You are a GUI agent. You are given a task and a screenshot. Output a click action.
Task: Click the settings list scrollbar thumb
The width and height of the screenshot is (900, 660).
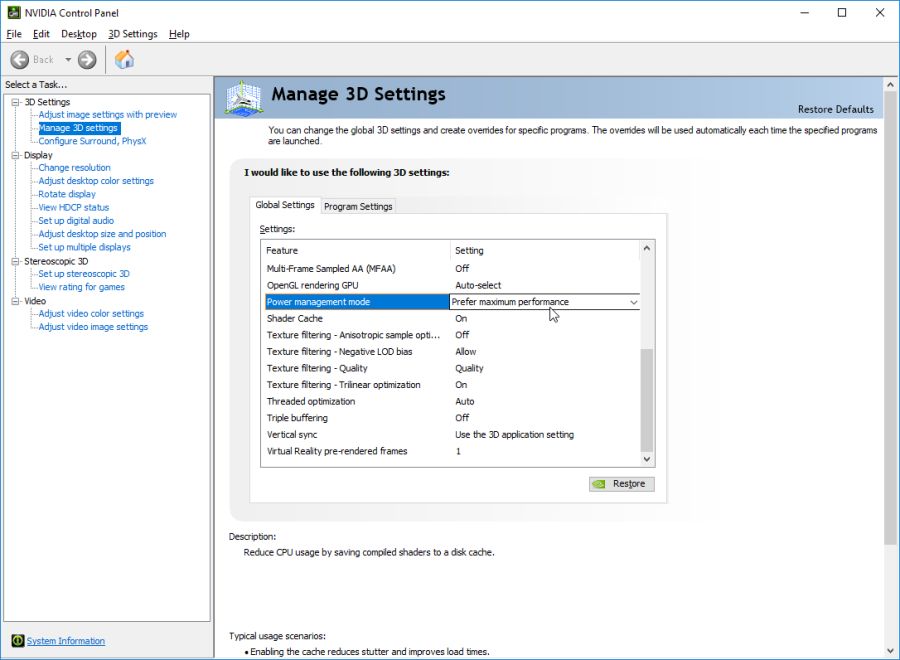[647, 400]
